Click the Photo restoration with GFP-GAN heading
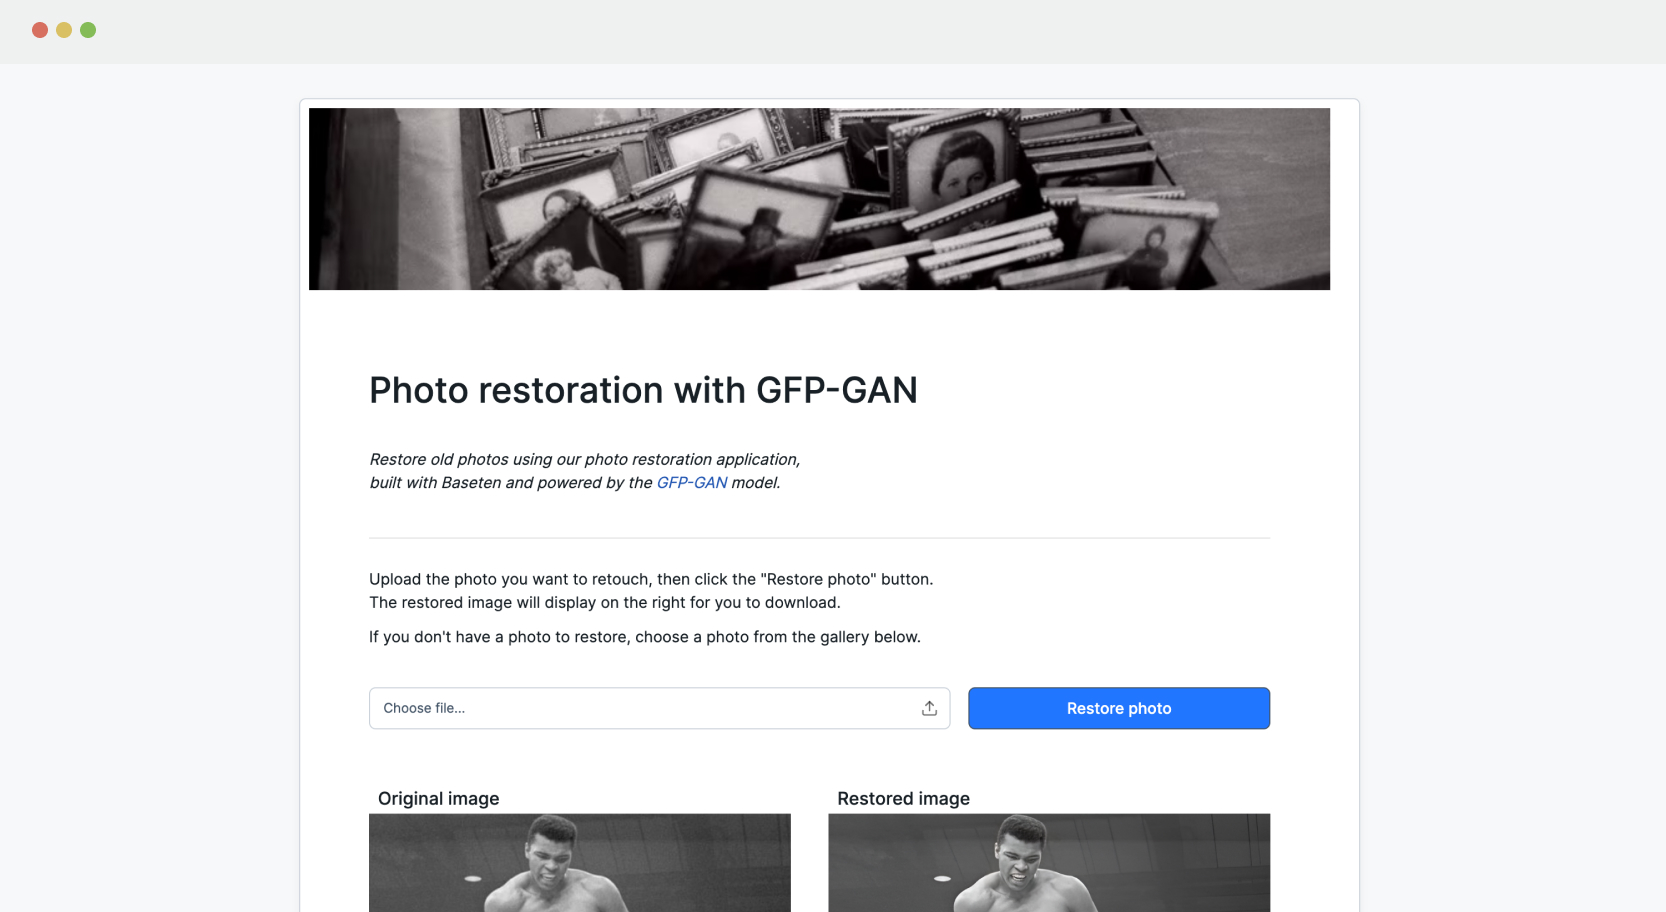 [643, 390]
